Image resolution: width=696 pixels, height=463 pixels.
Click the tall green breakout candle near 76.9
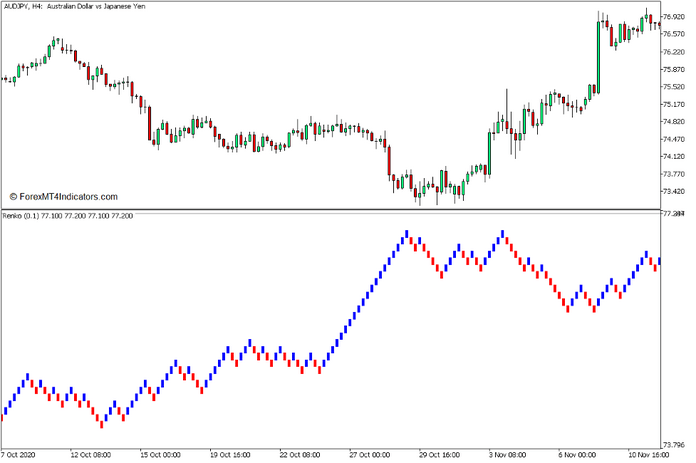pos(598,57)
